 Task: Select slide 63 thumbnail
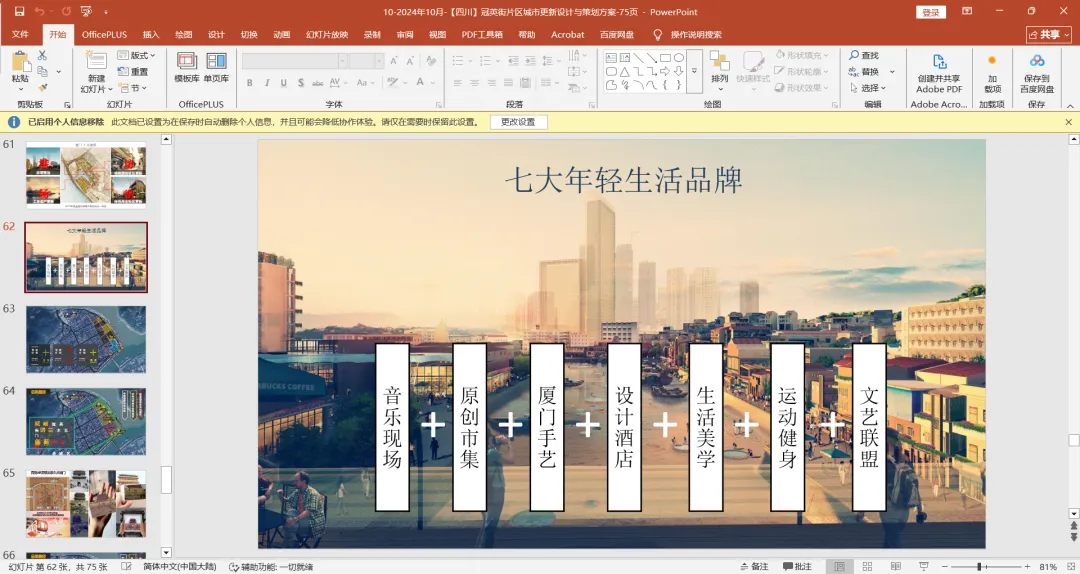86,340
